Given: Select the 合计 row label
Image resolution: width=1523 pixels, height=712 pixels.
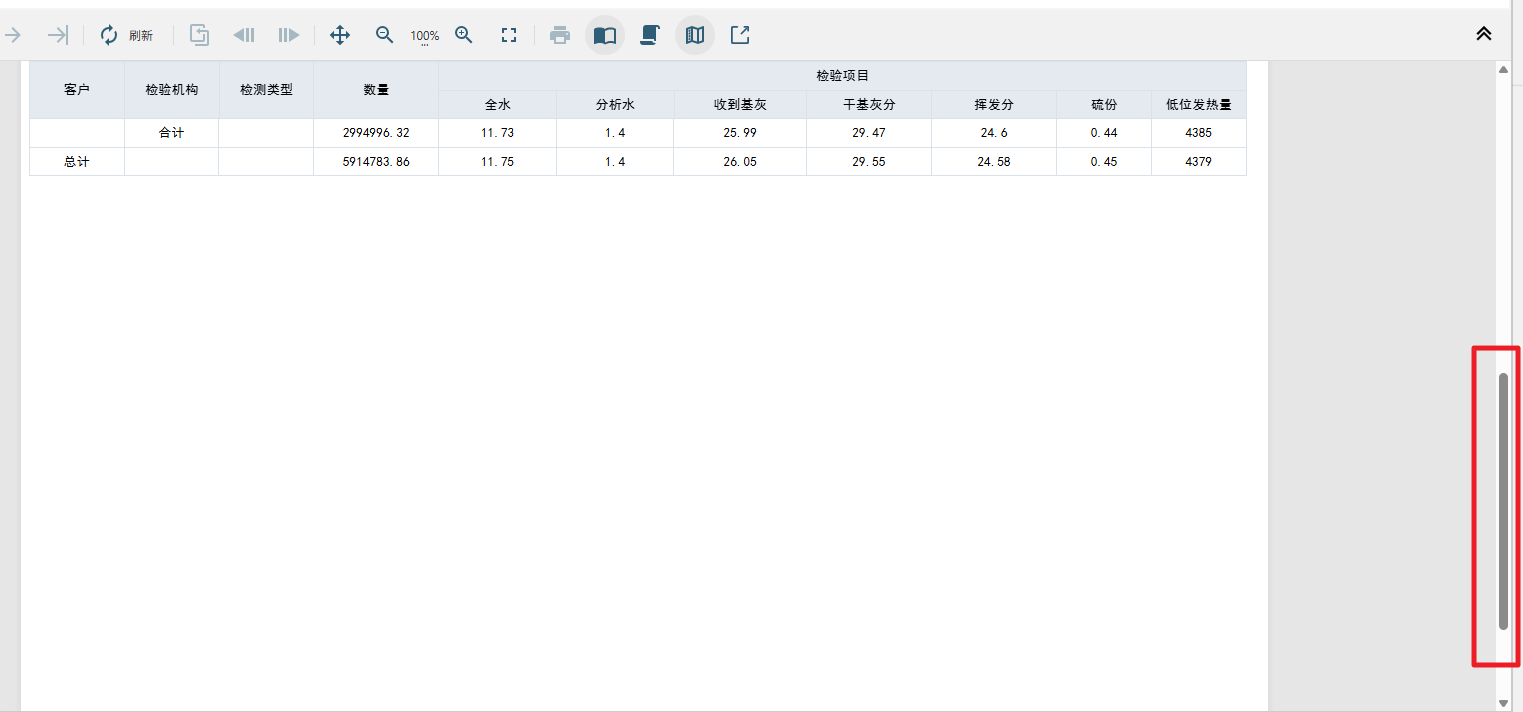Looking at the screenshot, I should click(172, 133).
